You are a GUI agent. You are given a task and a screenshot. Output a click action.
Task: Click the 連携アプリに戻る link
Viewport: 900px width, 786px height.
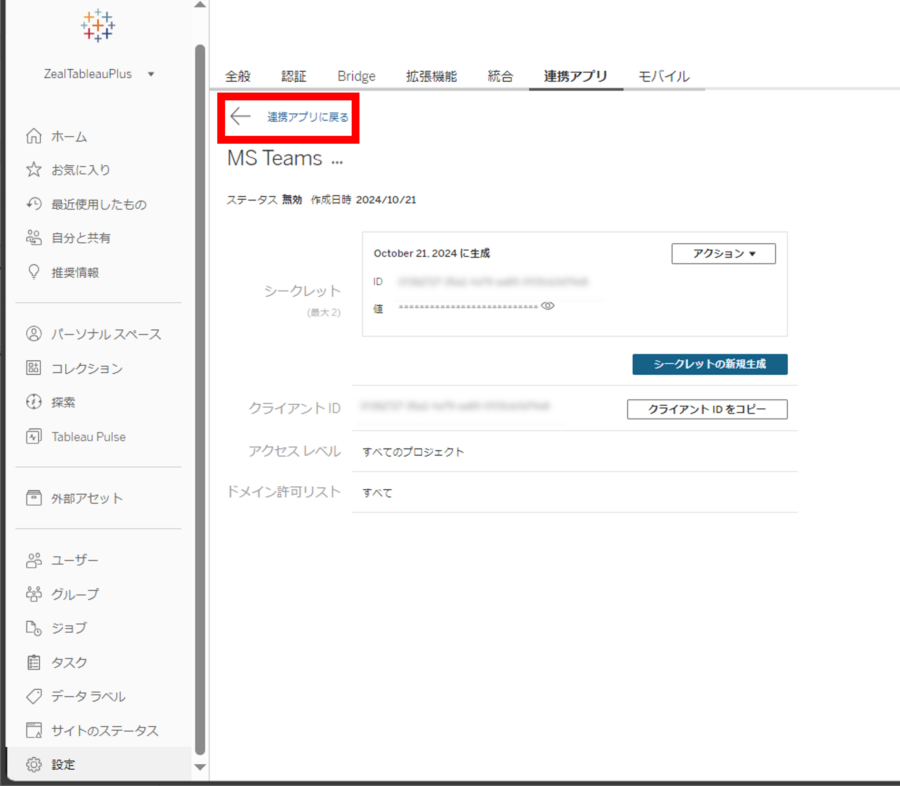point(308,117)
